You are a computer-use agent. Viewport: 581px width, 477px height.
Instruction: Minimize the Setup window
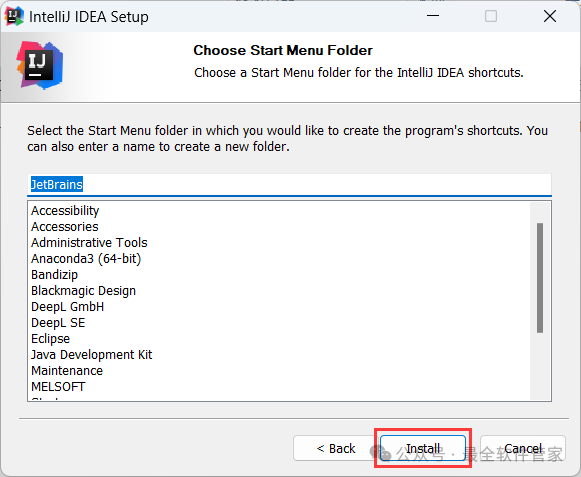(x=432, y=16)
